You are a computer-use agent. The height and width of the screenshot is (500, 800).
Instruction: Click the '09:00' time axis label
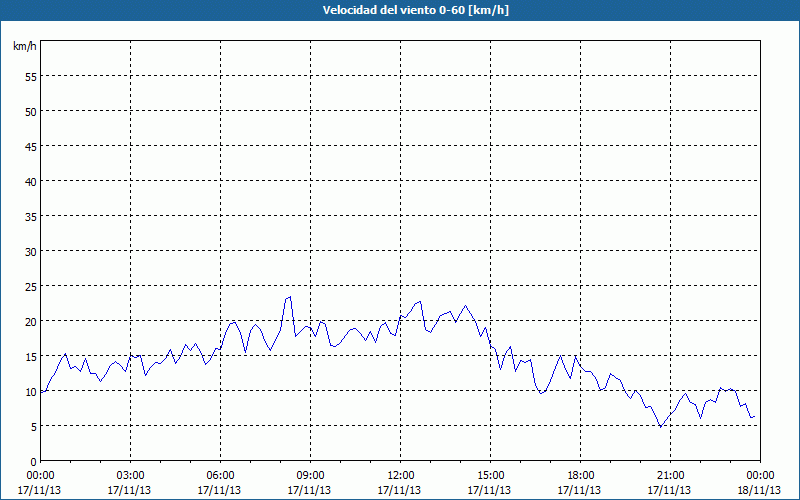click(310, 476)
